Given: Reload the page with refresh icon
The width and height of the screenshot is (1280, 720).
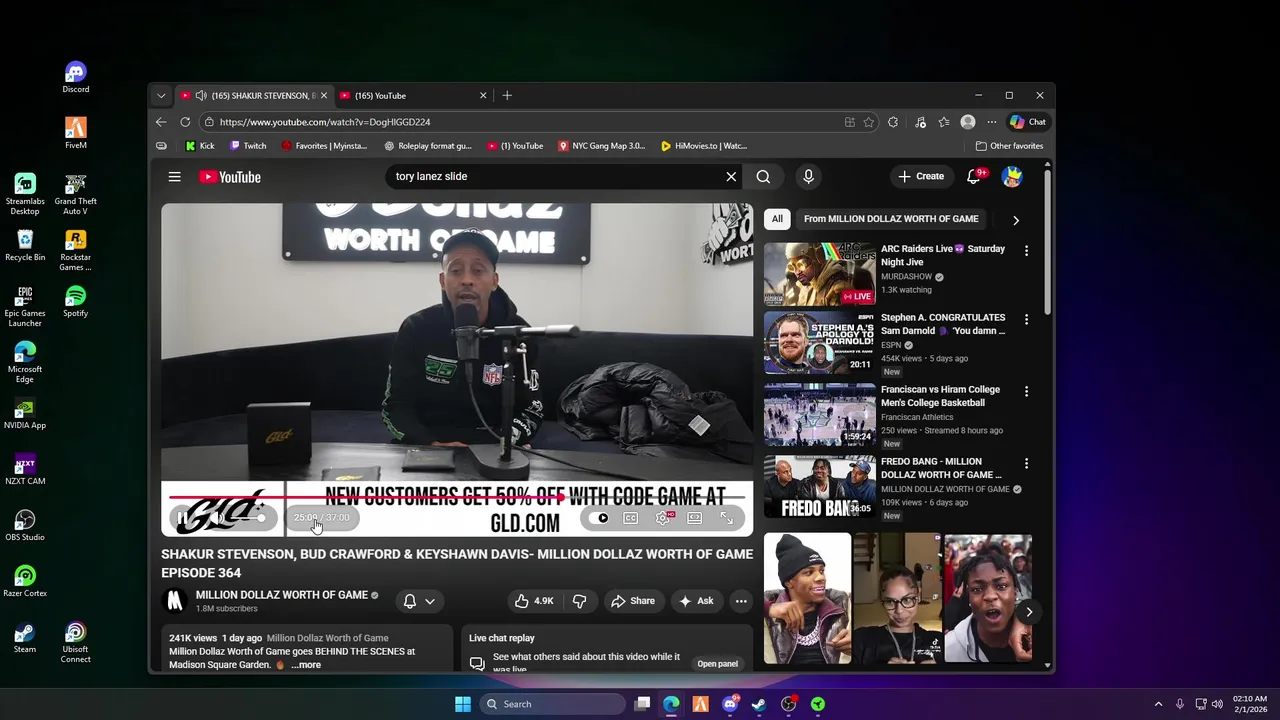Looking at the screenshot, I should click(x=185, y=122).
